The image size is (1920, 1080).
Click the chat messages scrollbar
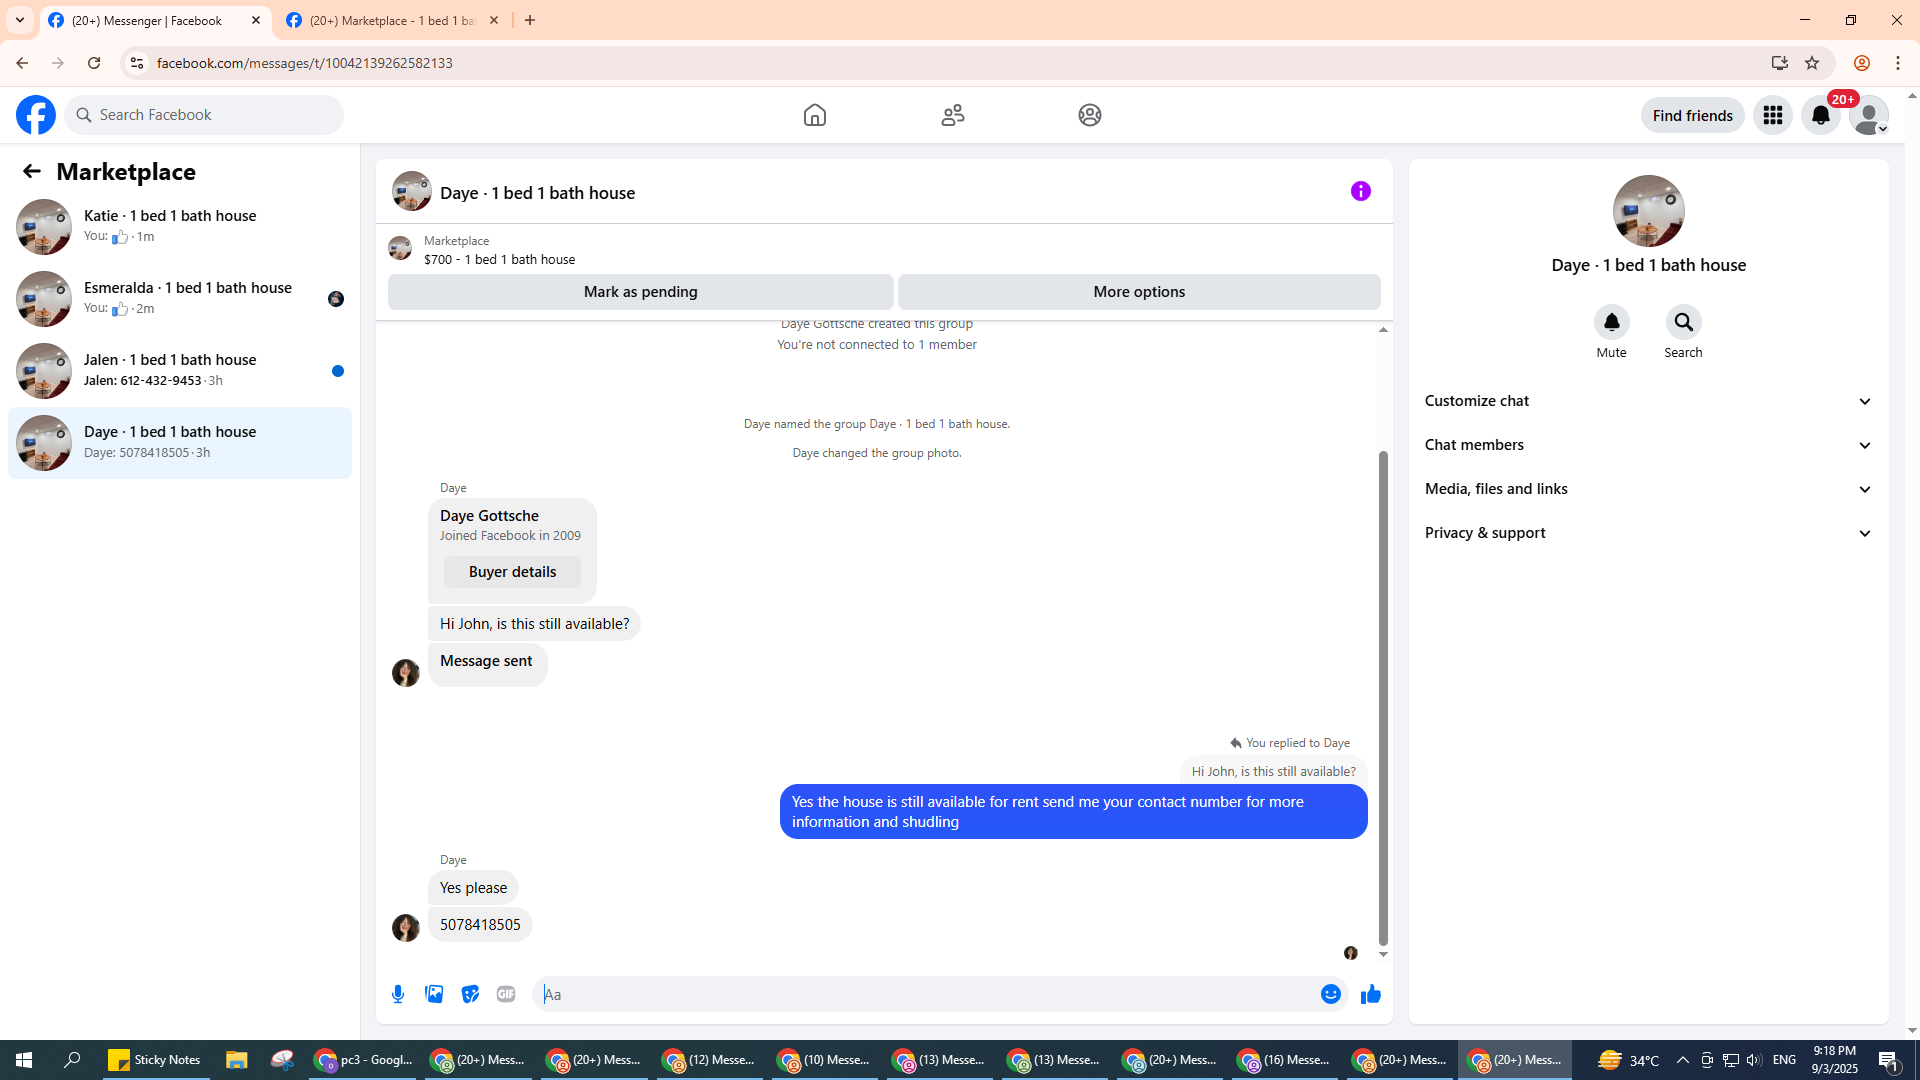pos(1383,697)
